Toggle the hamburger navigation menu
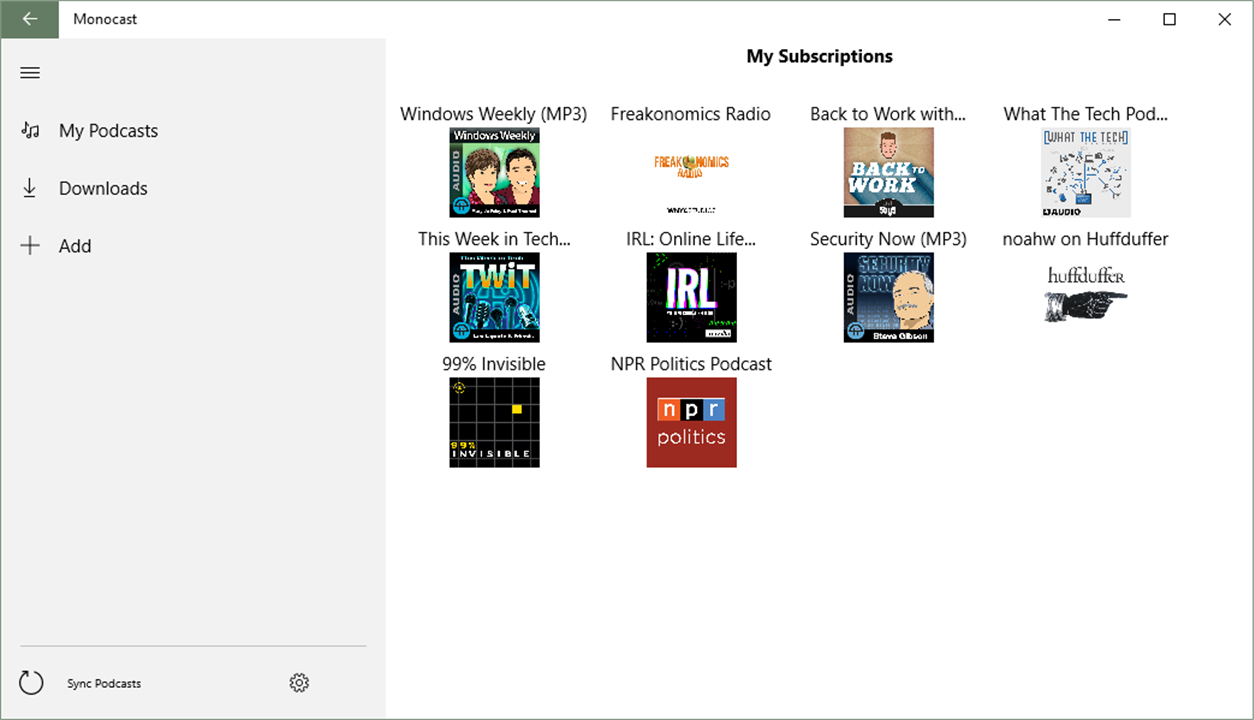This screenshot has height=720, width=1254. [x=30, y=73]
